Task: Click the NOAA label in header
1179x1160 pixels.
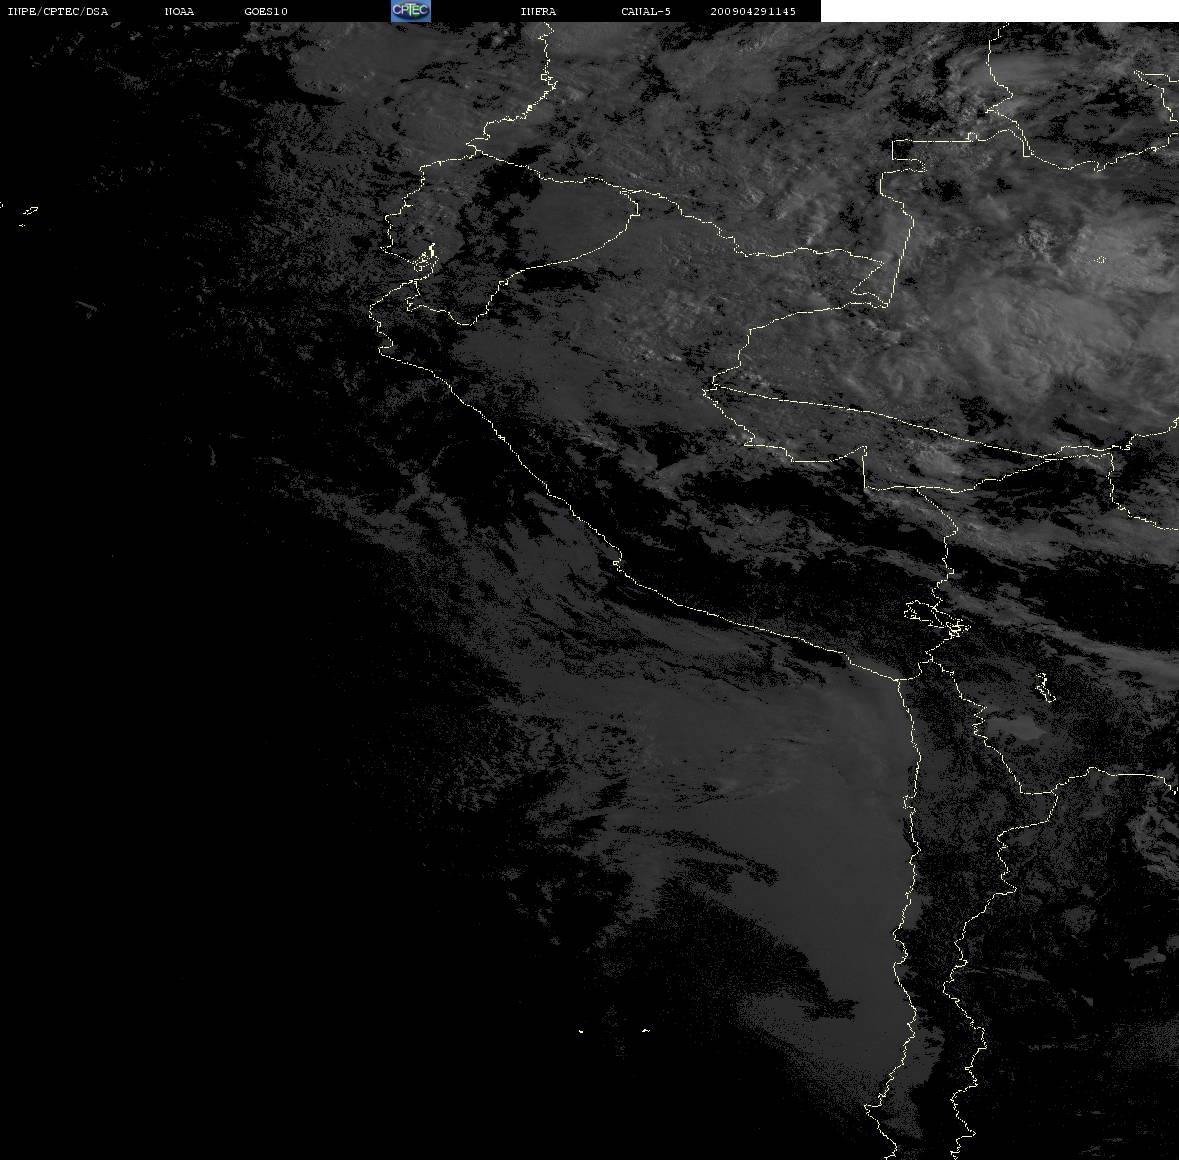Action: point(179,11)
